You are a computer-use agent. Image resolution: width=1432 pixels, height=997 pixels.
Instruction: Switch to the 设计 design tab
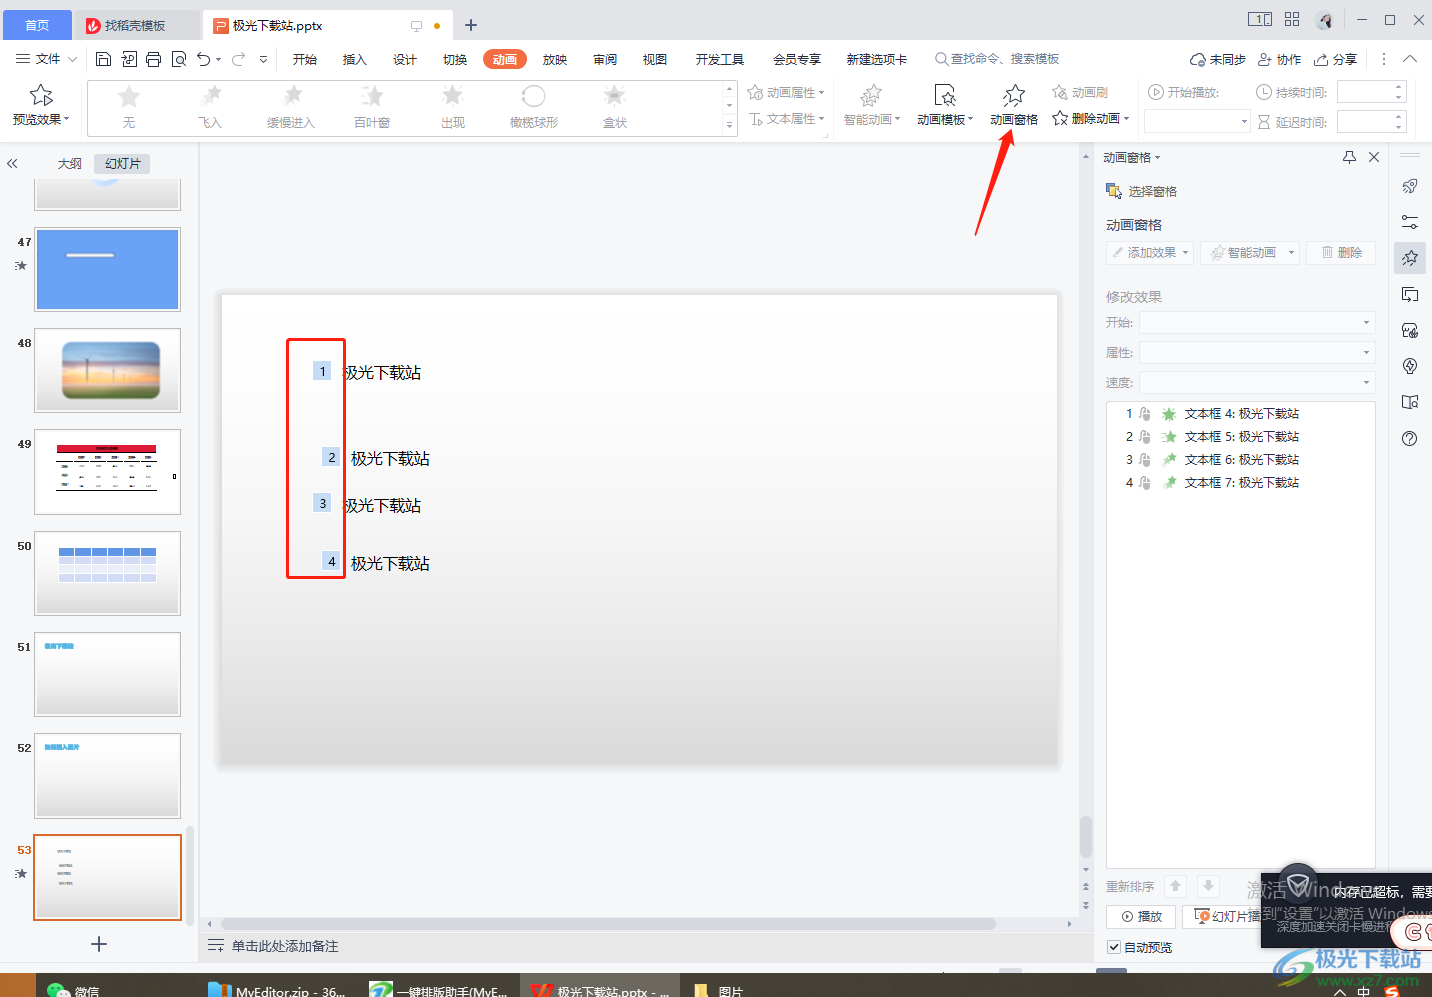pyautogui.click(x=405, y=59)
